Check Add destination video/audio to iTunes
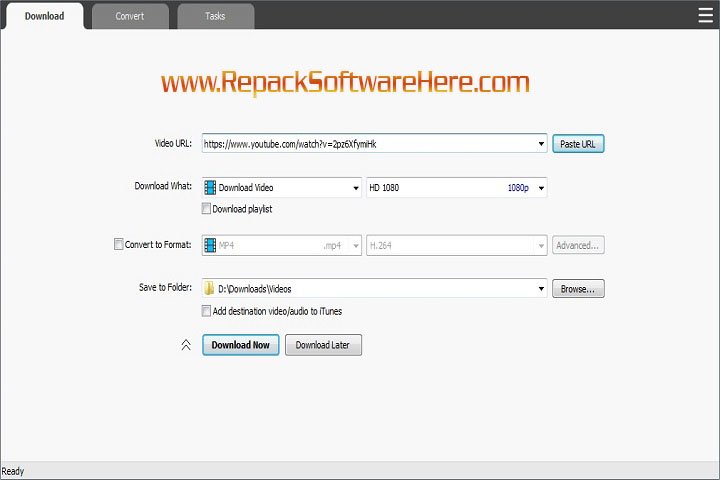This screenshot has width=720, height=480. 206,311
